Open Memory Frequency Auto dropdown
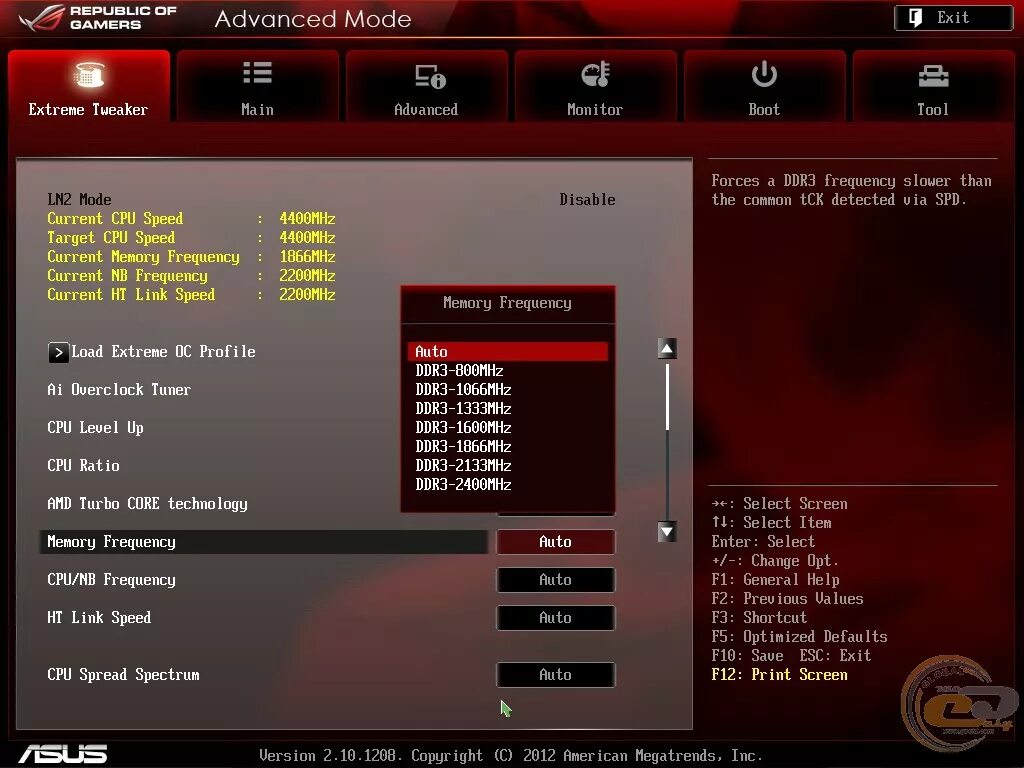Image resolution: width=1024 pixels, height=768 pixels. tap(556, 541)
